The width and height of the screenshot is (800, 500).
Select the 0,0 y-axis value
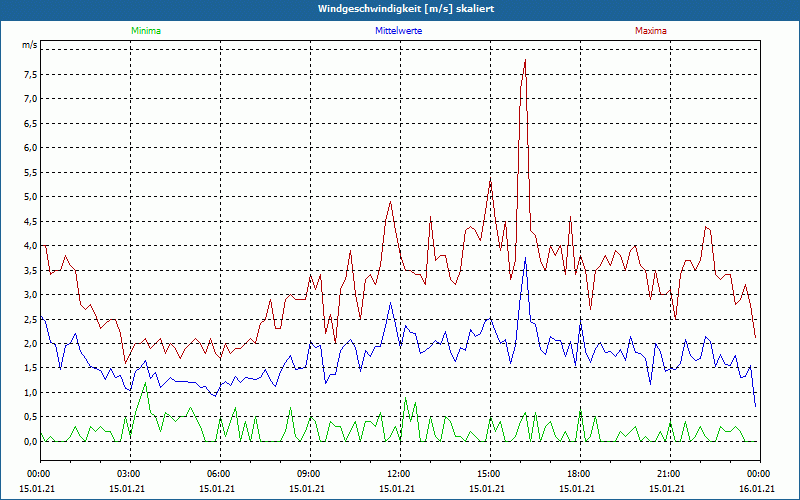coord(31,442)
